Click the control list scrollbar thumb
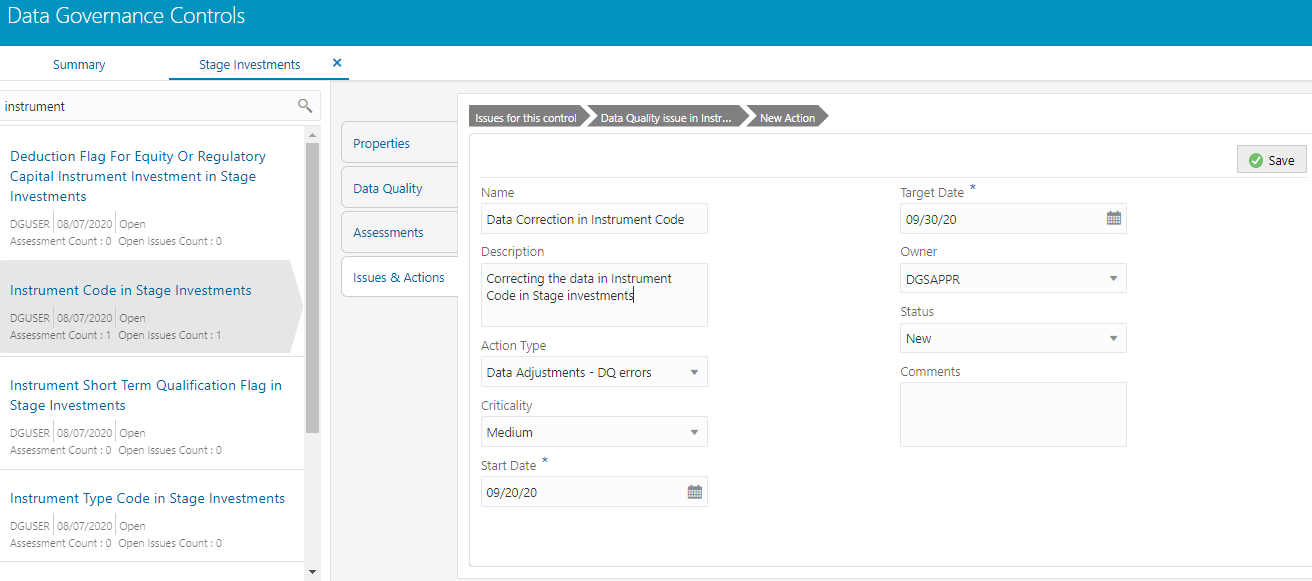Viewport: 1312px width, 581px height. (x=312, y=288)
